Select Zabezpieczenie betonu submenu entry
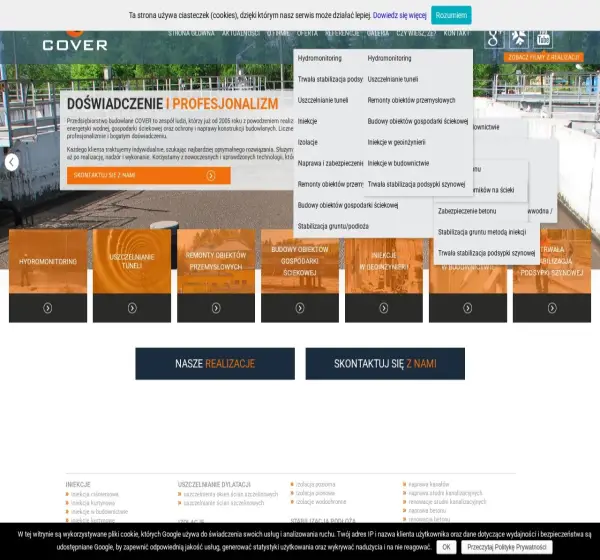Screen dimensions: 600x560 pyautogui.click(x=467, y=211)
